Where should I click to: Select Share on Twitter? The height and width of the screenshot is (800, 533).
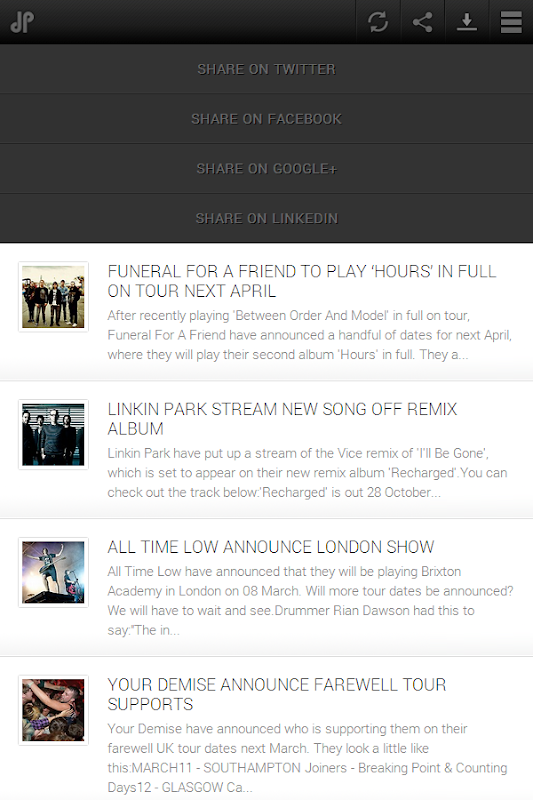click(266, 69)
